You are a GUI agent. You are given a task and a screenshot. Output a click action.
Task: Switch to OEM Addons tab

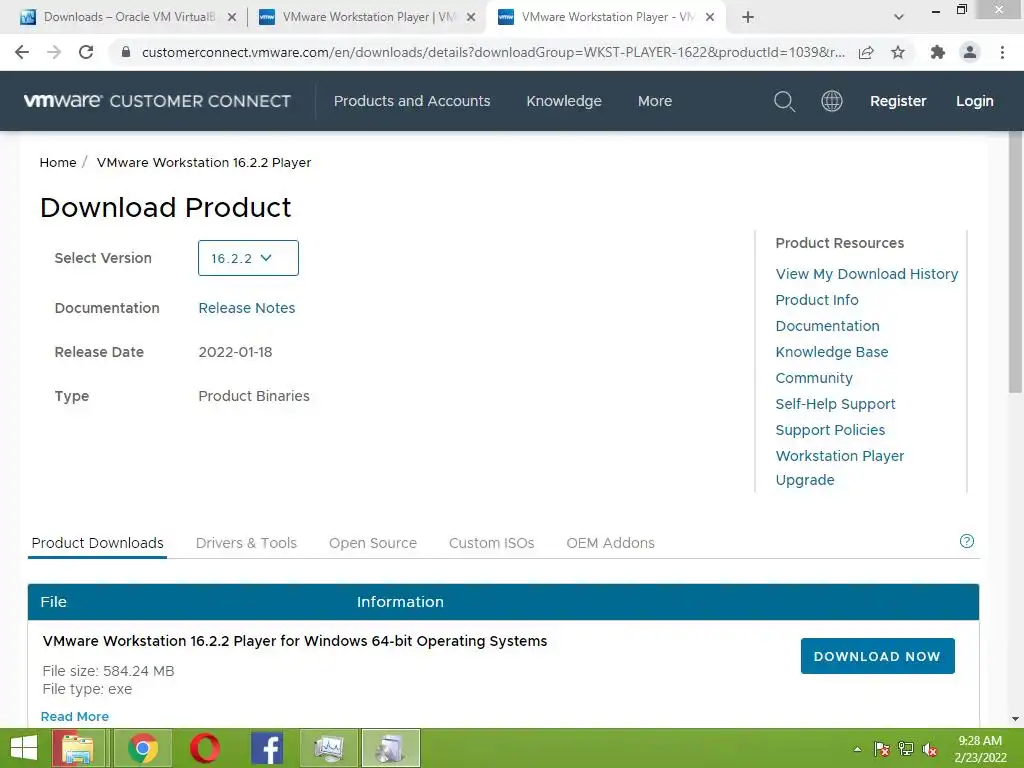611,543
